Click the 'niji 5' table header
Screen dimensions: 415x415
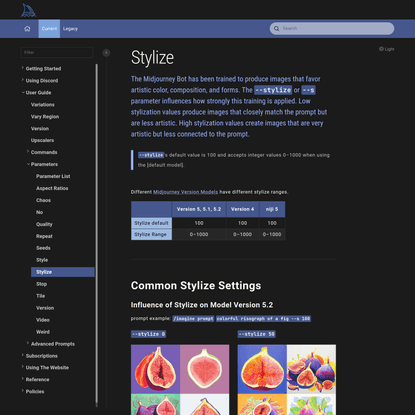coord(272,209)
